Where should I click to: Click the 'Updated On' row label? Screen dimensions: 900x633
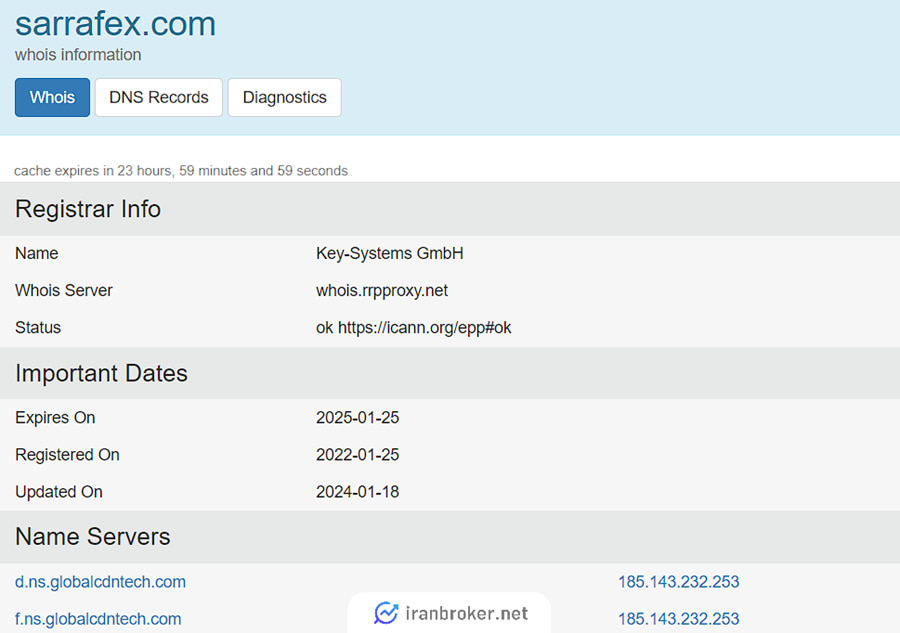pos(59,492)
